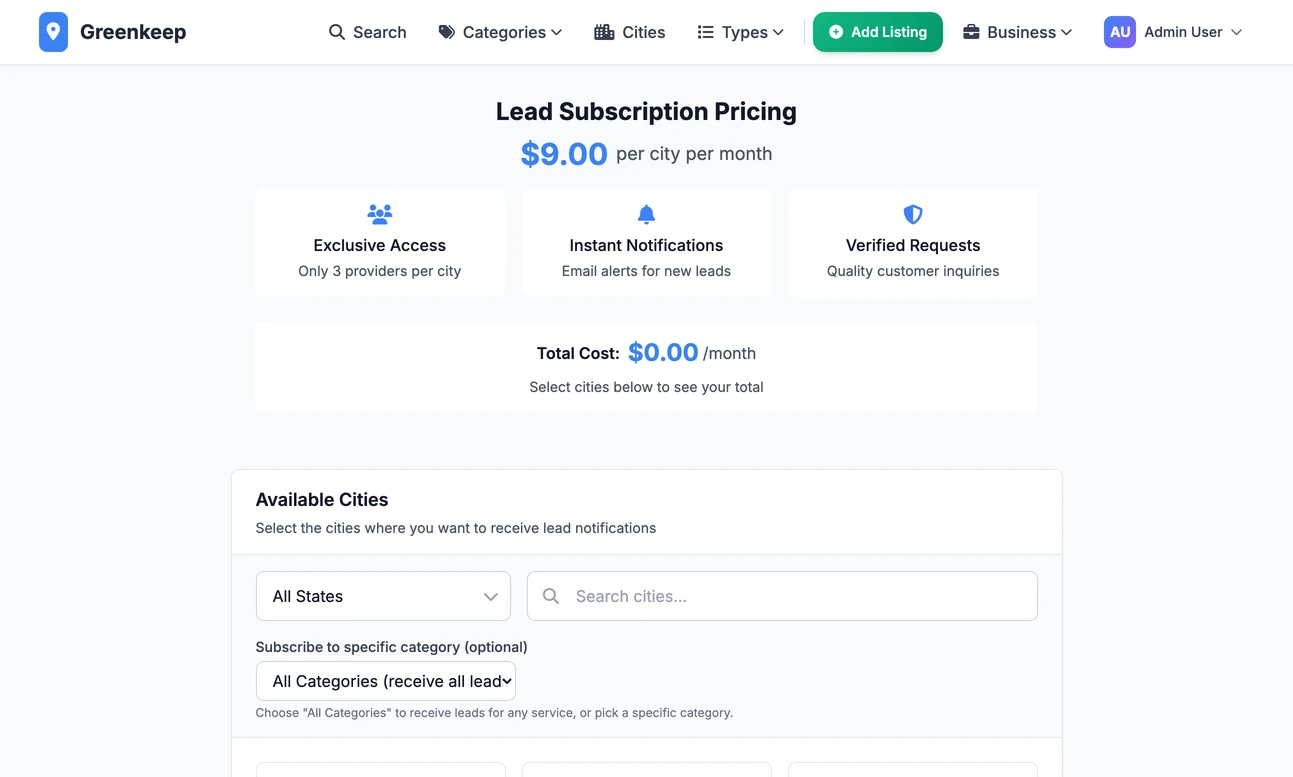Click the Add Listing button
The width and height of the screenshot is (1293, 777).
click(878, 32)
